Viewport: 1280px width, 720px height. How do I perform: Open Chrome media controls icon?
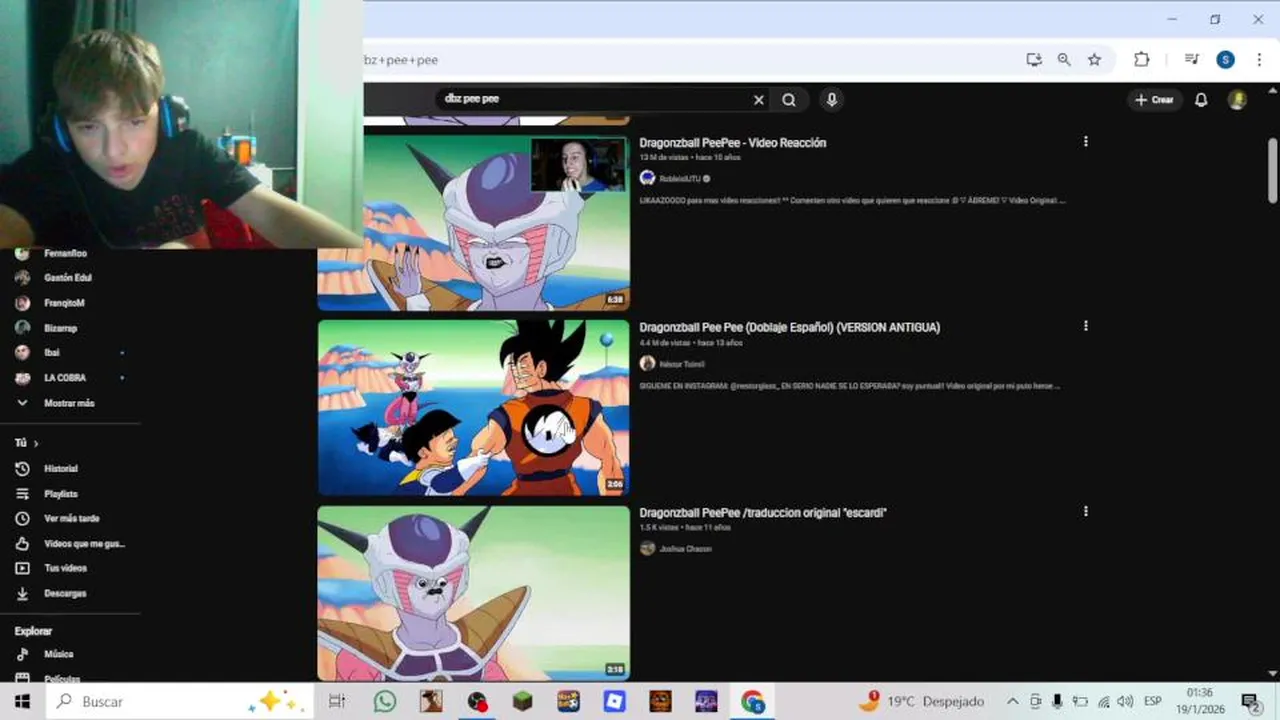click(x=1191, y=60)
